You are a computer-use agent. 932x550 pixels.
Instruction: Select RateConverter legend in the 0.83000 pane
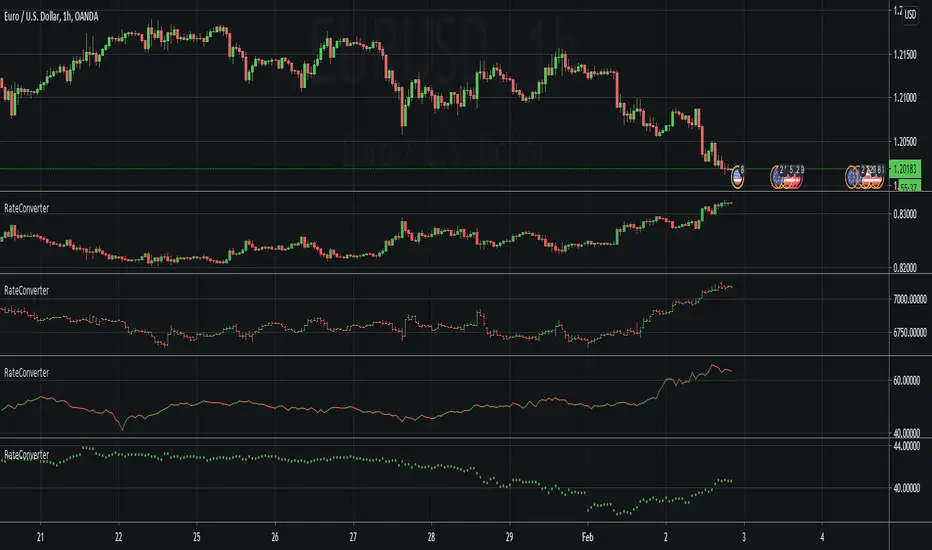pos(27,207)
